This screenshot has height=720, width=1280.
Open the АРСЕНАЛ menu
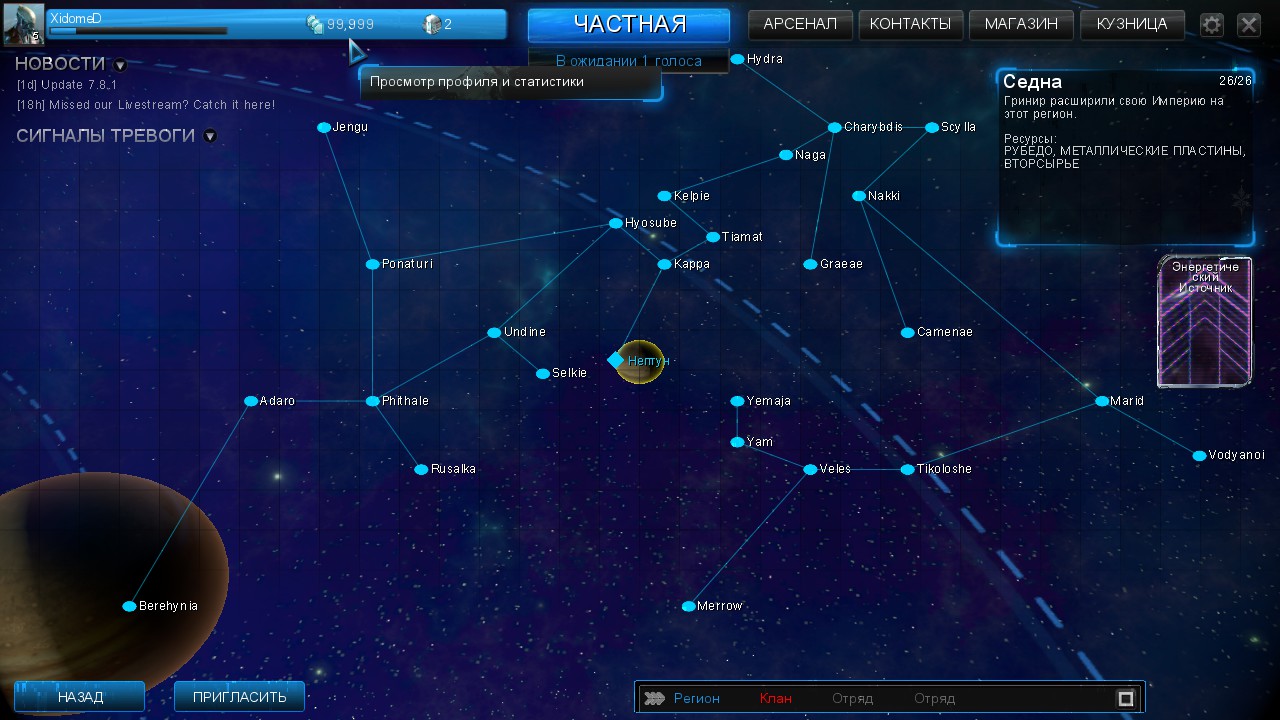(800, 25)
